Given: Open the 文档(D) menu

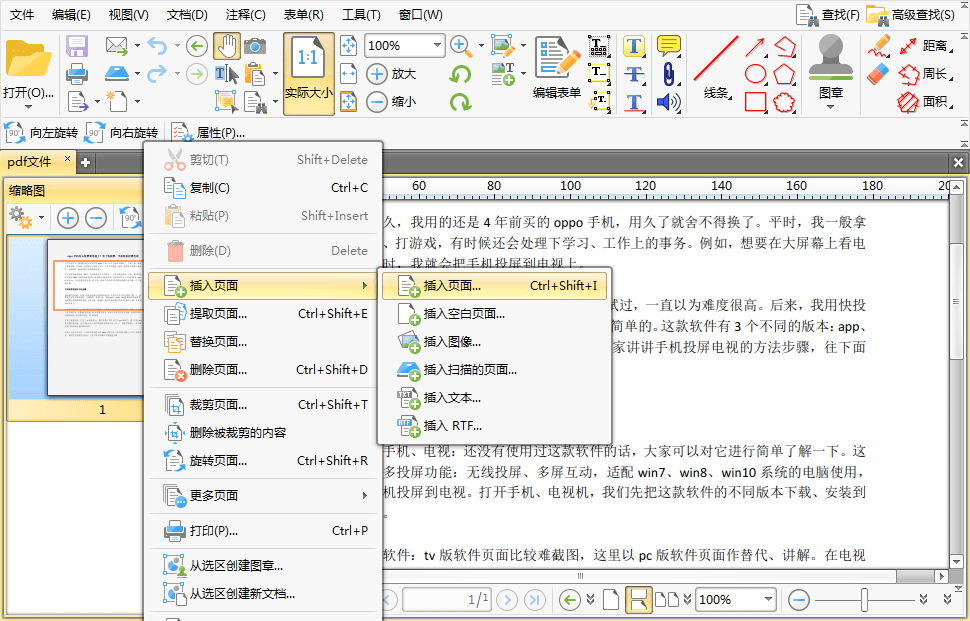Looking at the screenshot, I should tap(187, 14).
